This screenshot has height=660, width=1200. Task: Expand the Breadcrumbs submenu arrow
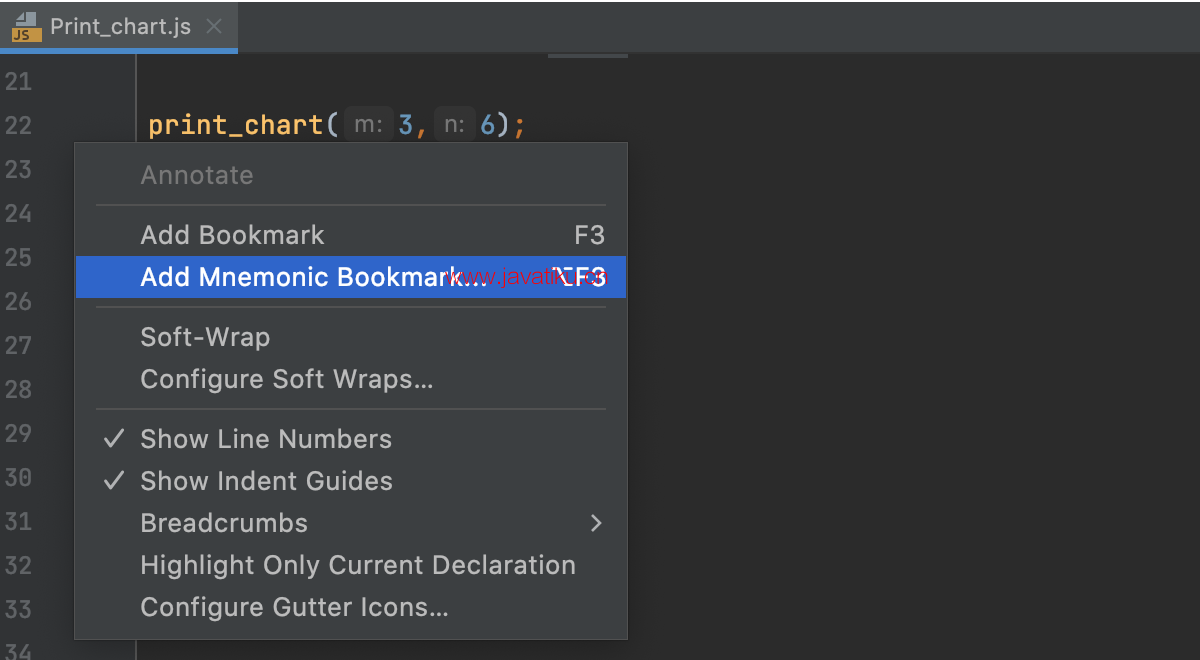[596, 523]
